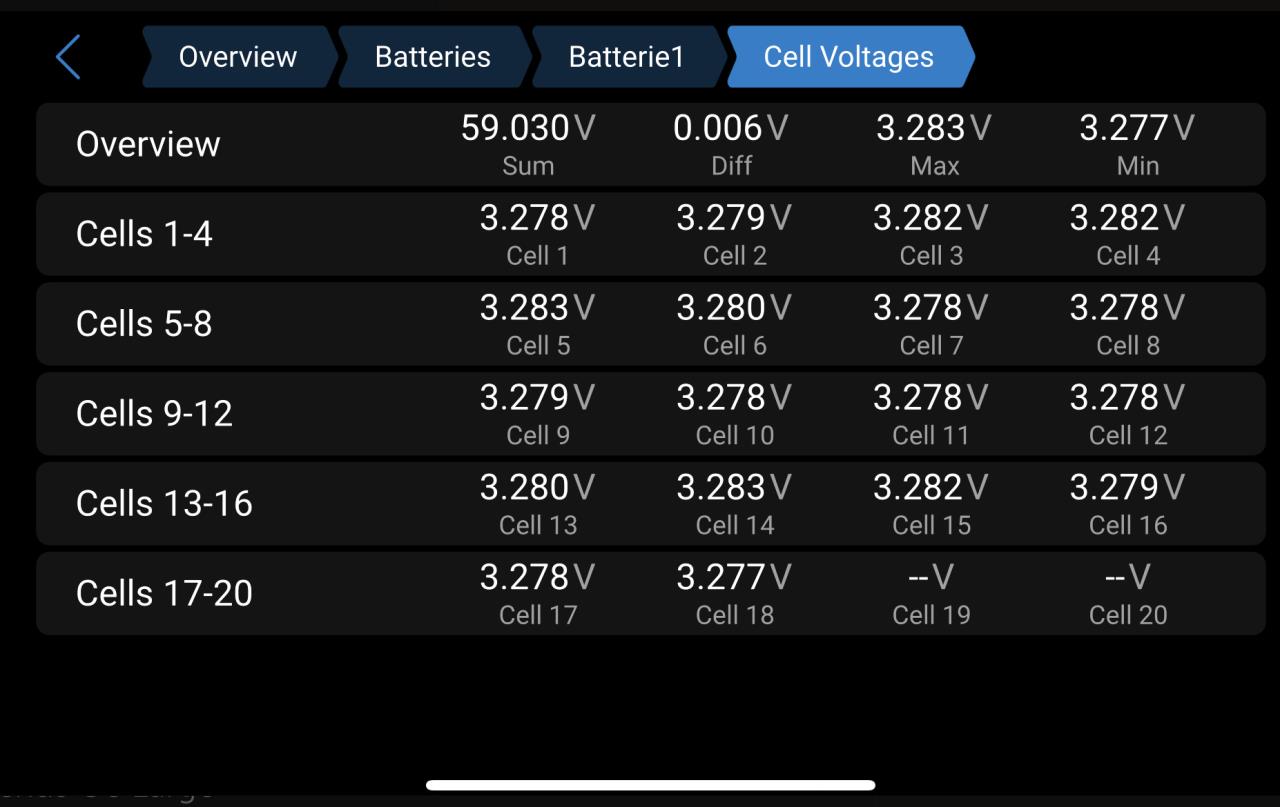Image resolution: width=1280 pixels, height=807 pixels.
Task: Tap Cell 5 voltage reading
Action: point(537,308)
